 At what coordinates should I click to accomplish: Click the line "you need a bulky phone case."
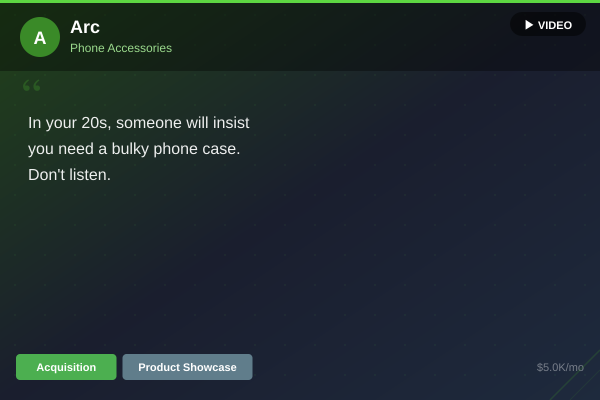tap(134, 149)
